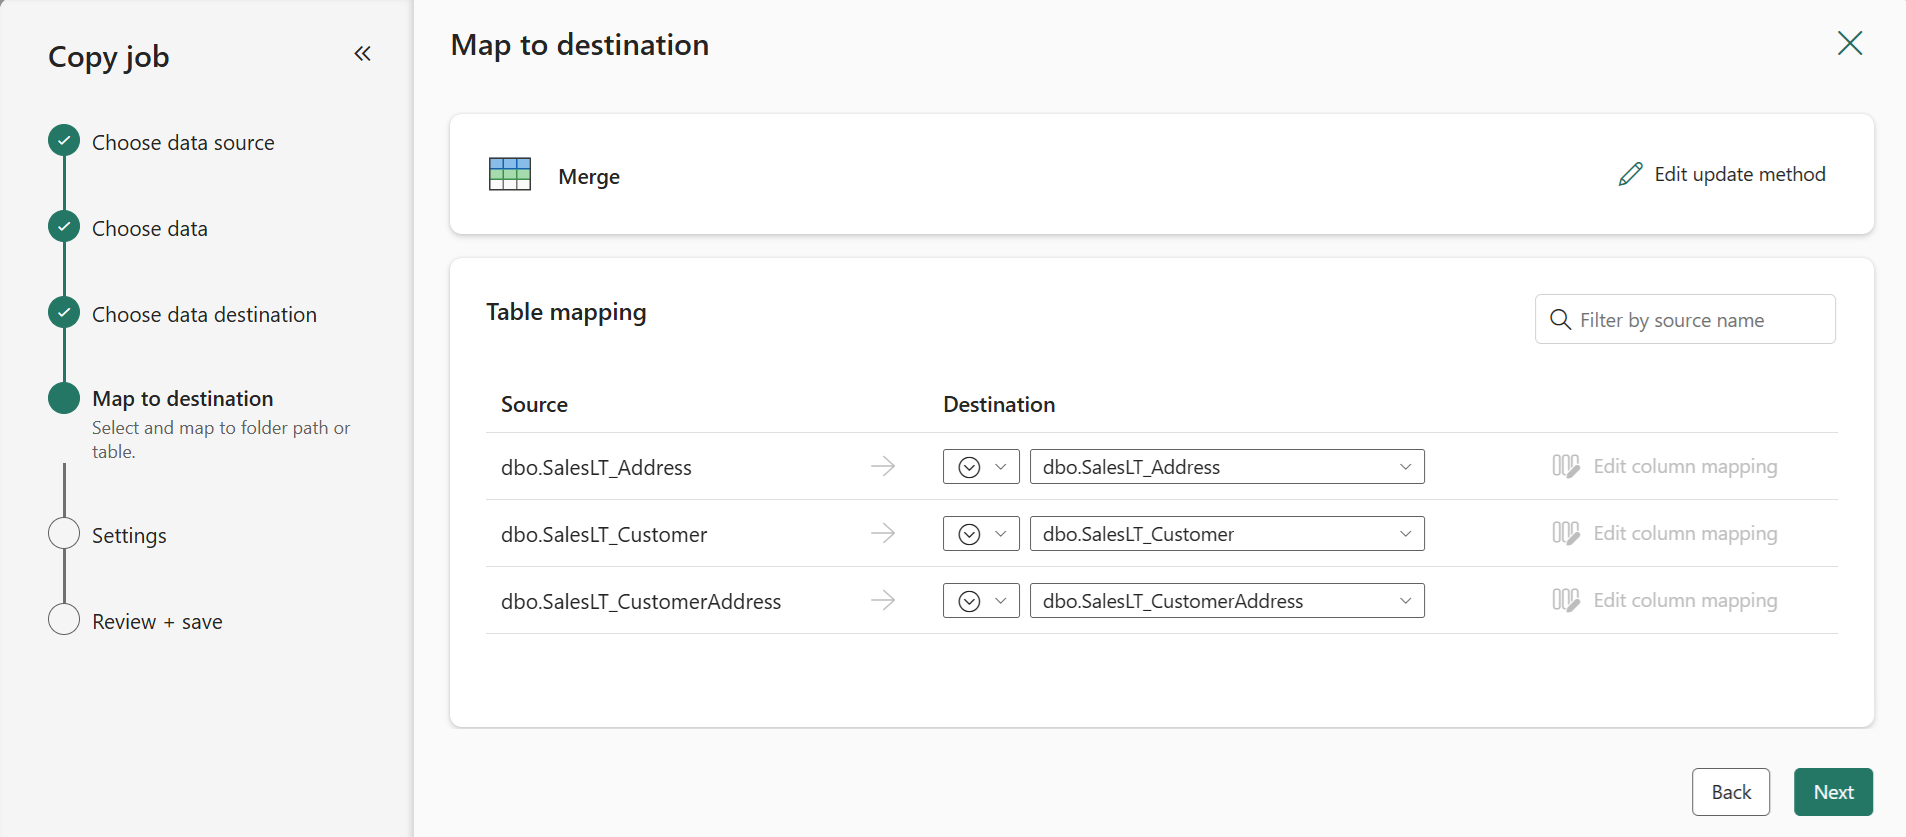This screenshot has width=1906, height=837.
Task: Click column mapping icon for SalesLT_Customer row
Action: click(1565, 534)
